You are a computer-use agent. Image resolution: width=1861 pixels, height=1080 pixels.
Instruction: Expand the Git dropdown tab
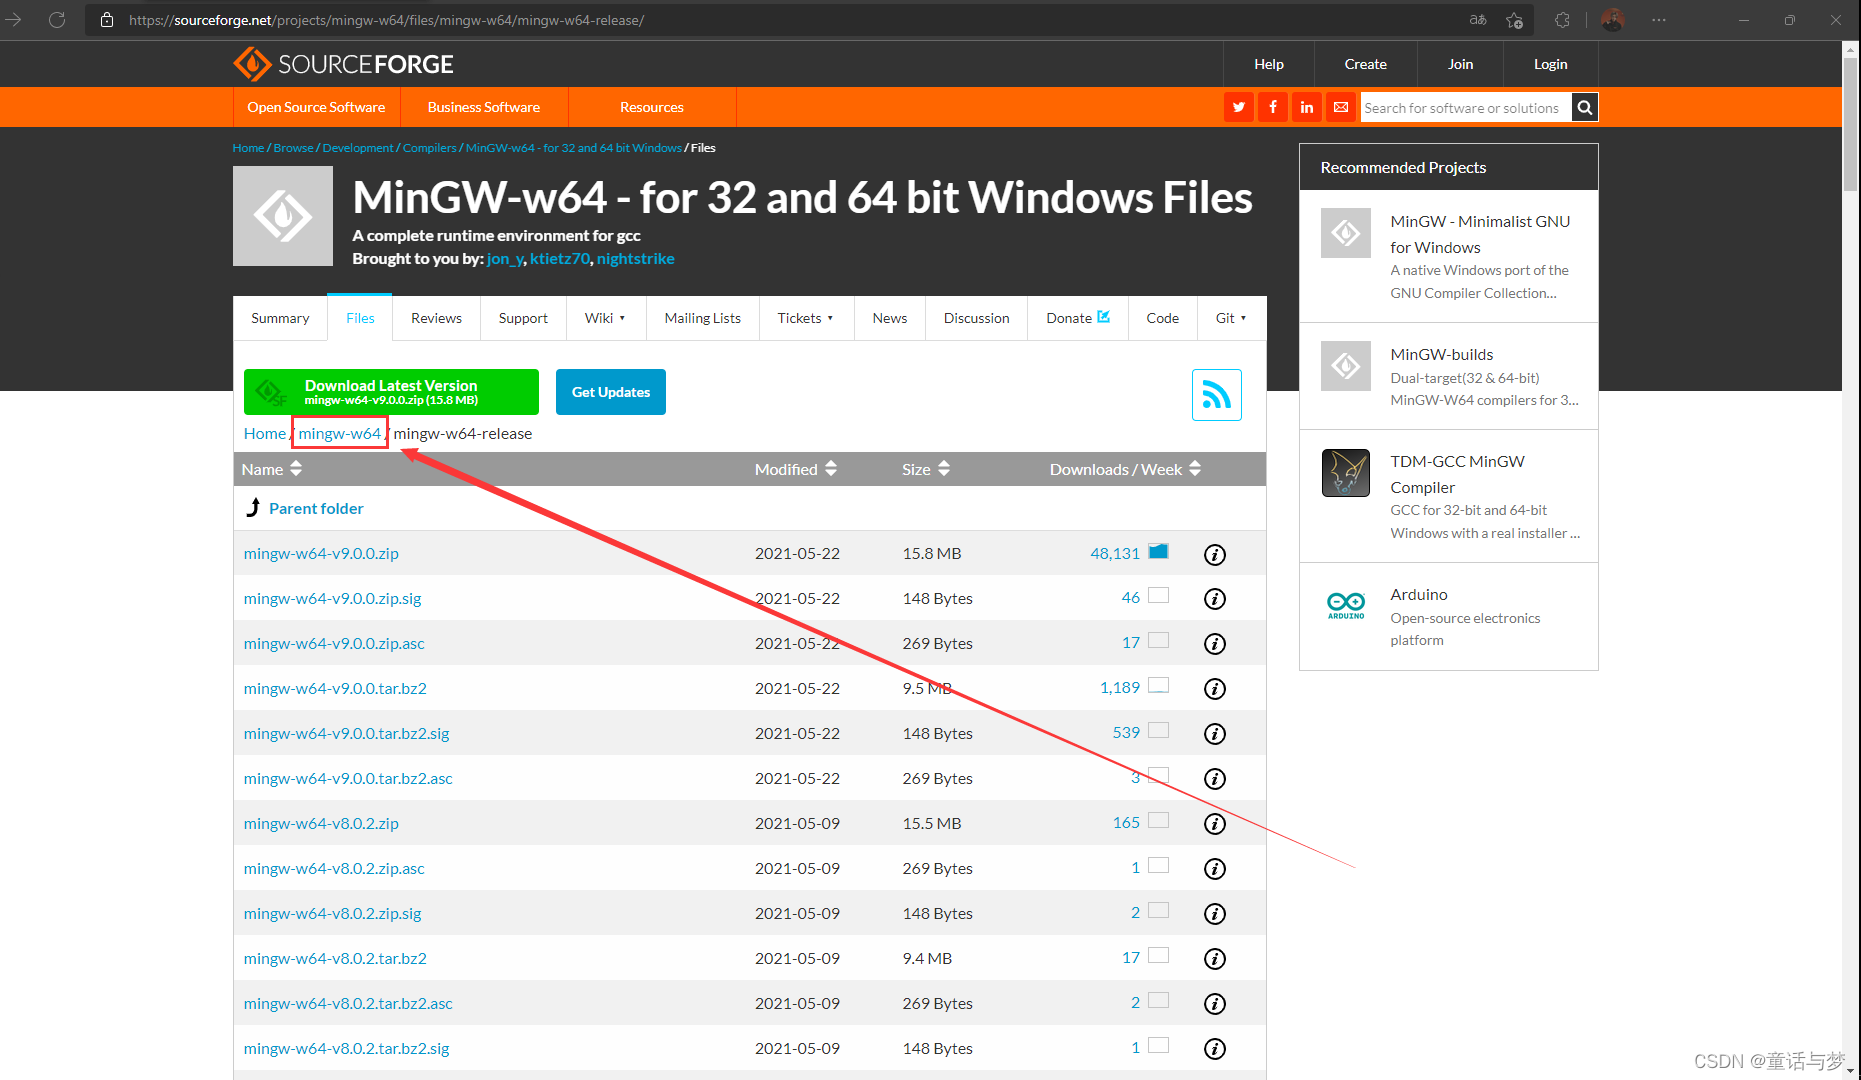1232,318
